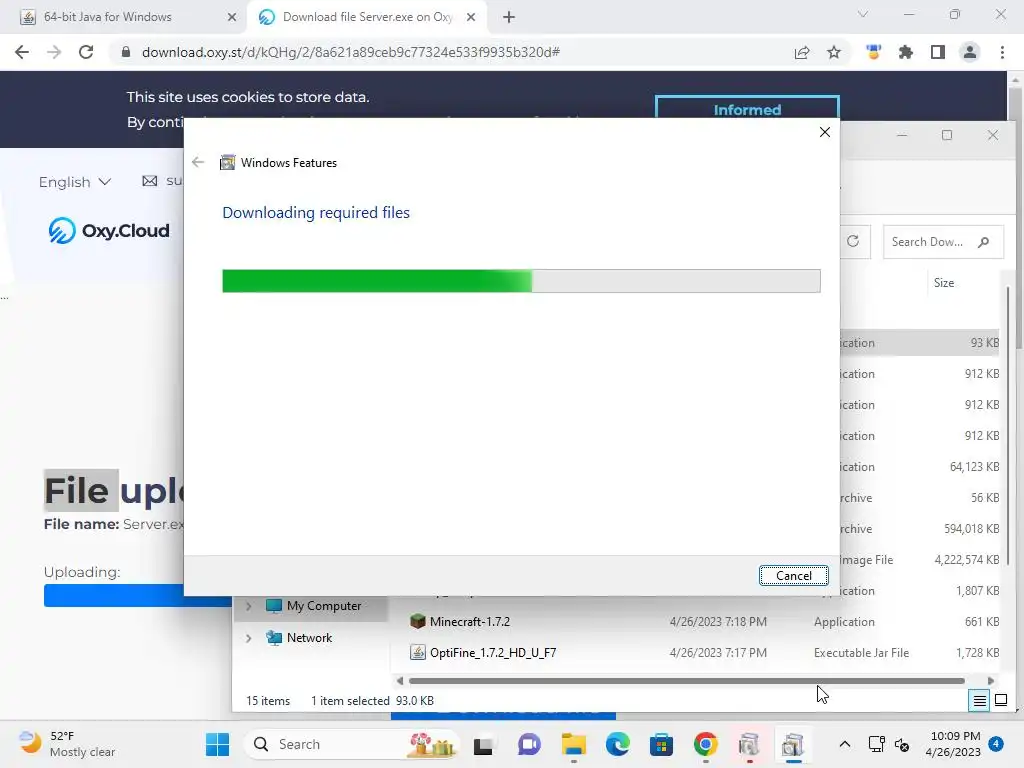Open the weather widget 52°F
1024x768 pixels.
point(67,744)
